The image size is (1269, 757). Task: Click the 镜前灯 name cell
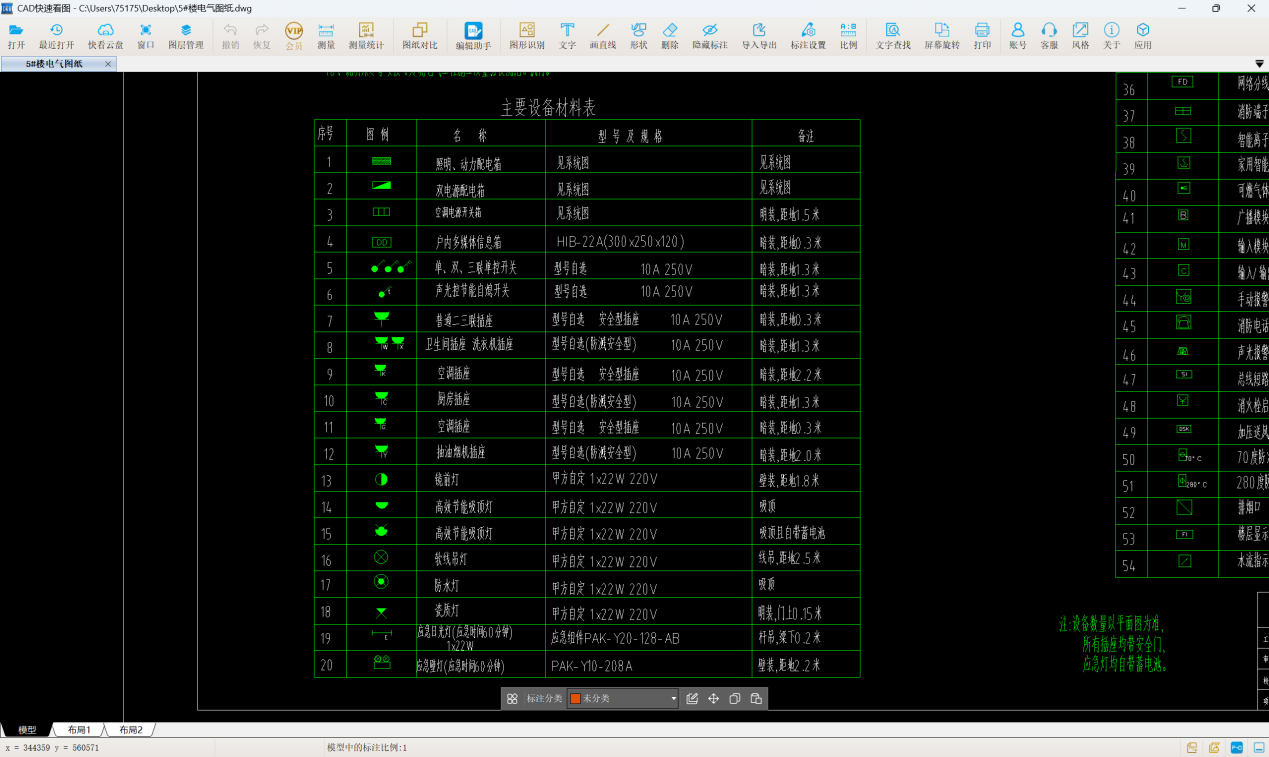tap(448, 480)
